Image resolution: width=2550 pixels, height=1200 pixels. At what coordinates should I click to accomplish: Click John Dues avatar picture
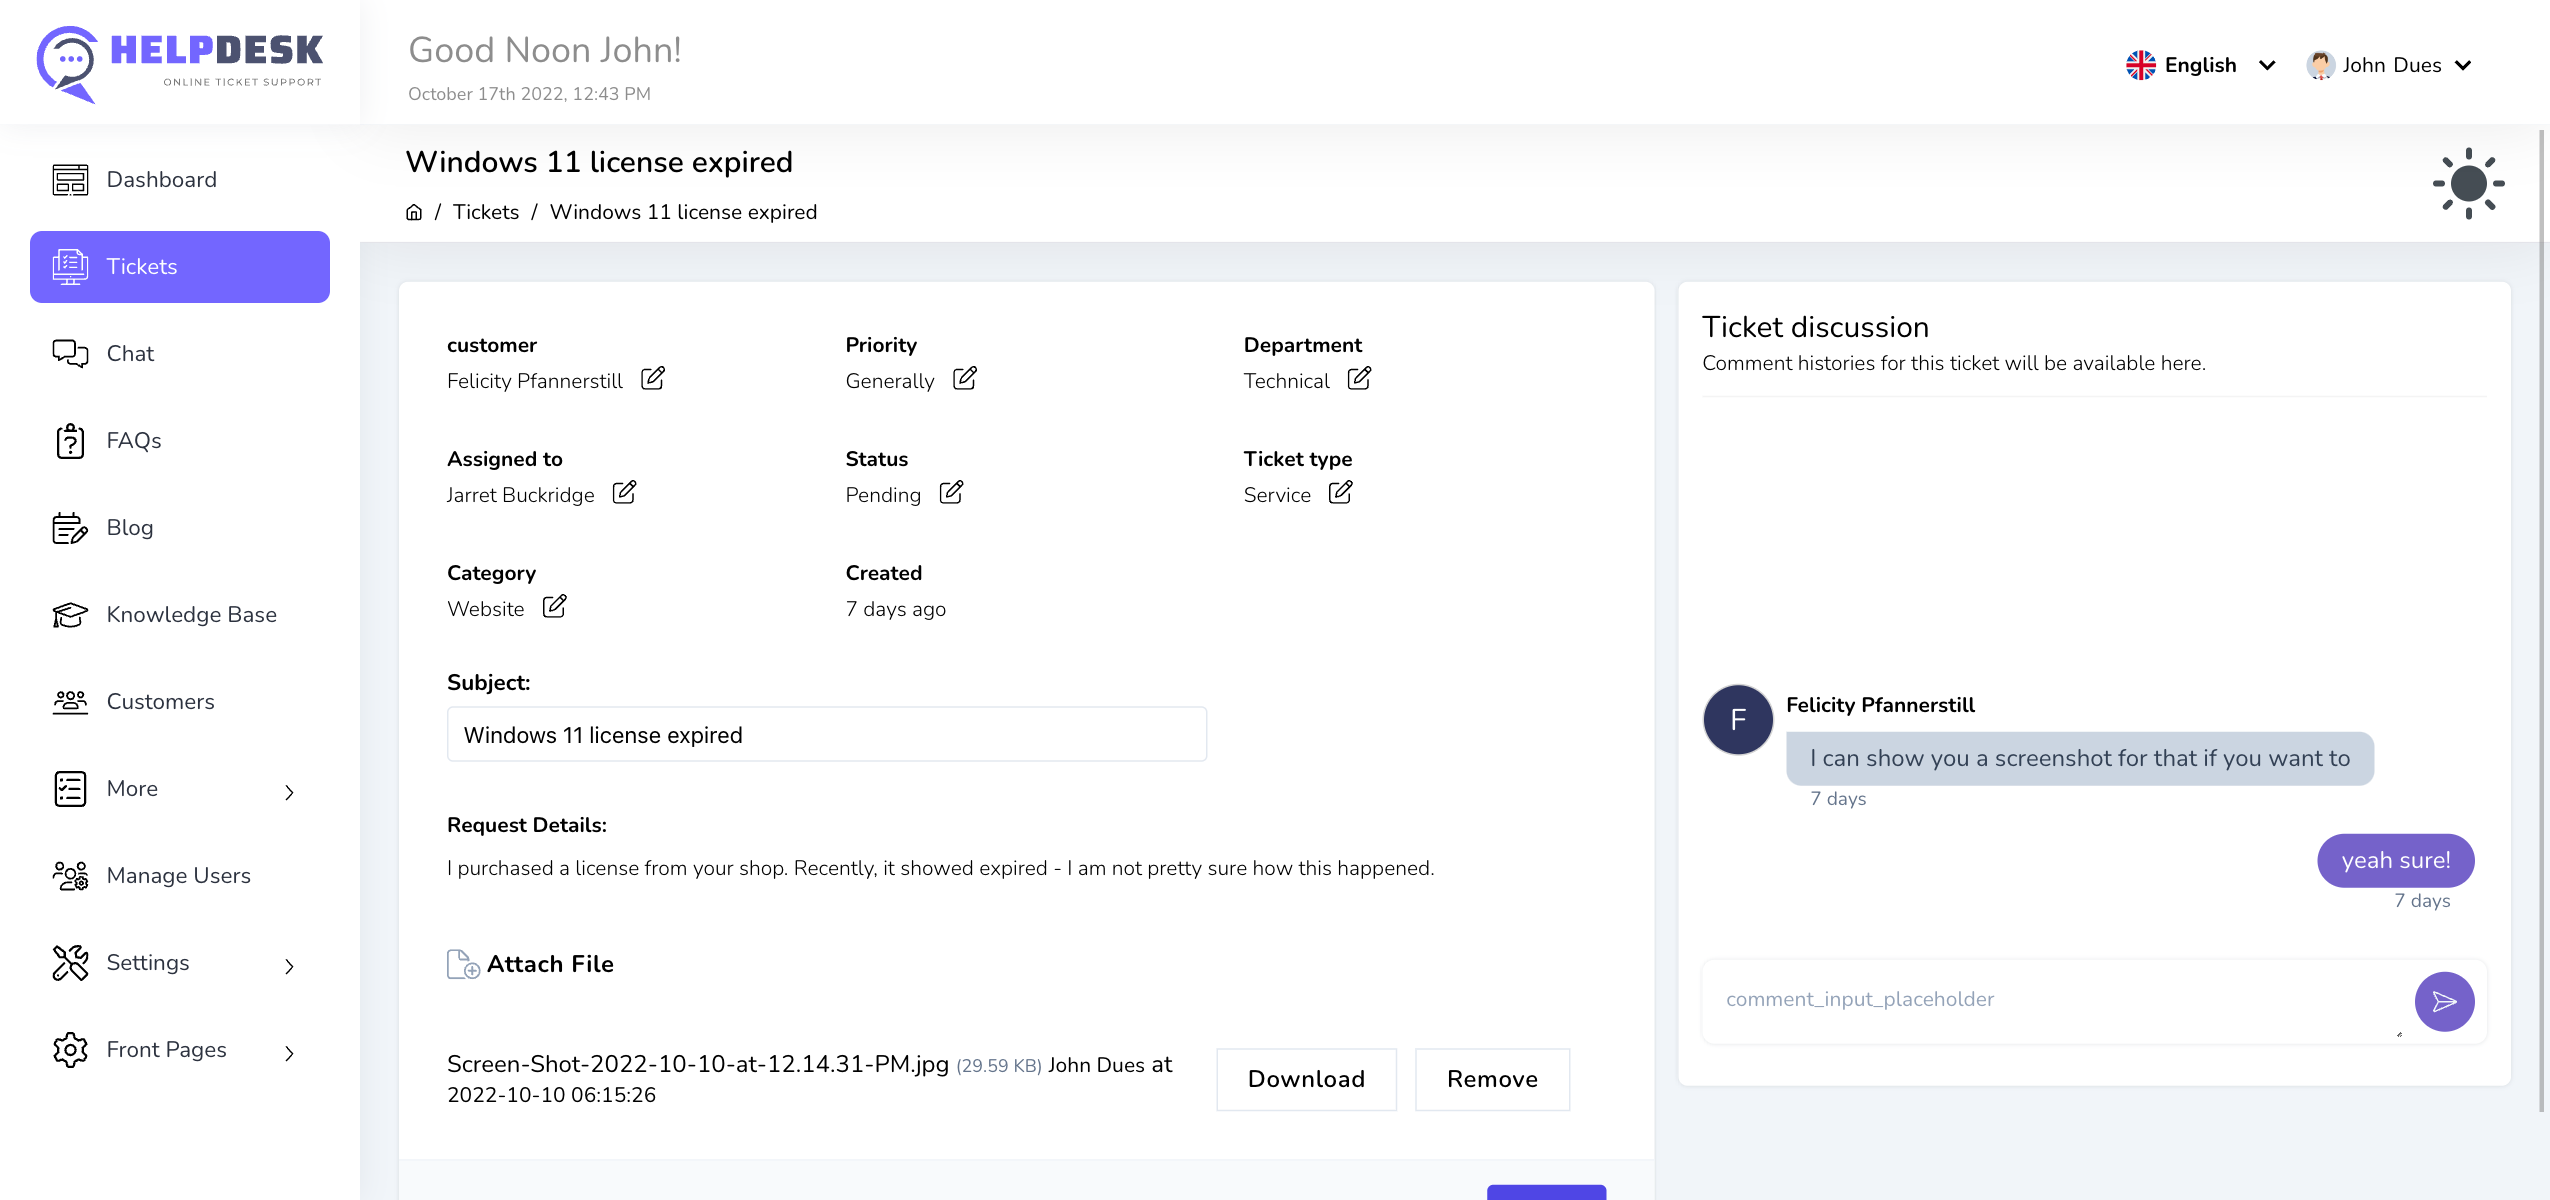(2320, 65)
